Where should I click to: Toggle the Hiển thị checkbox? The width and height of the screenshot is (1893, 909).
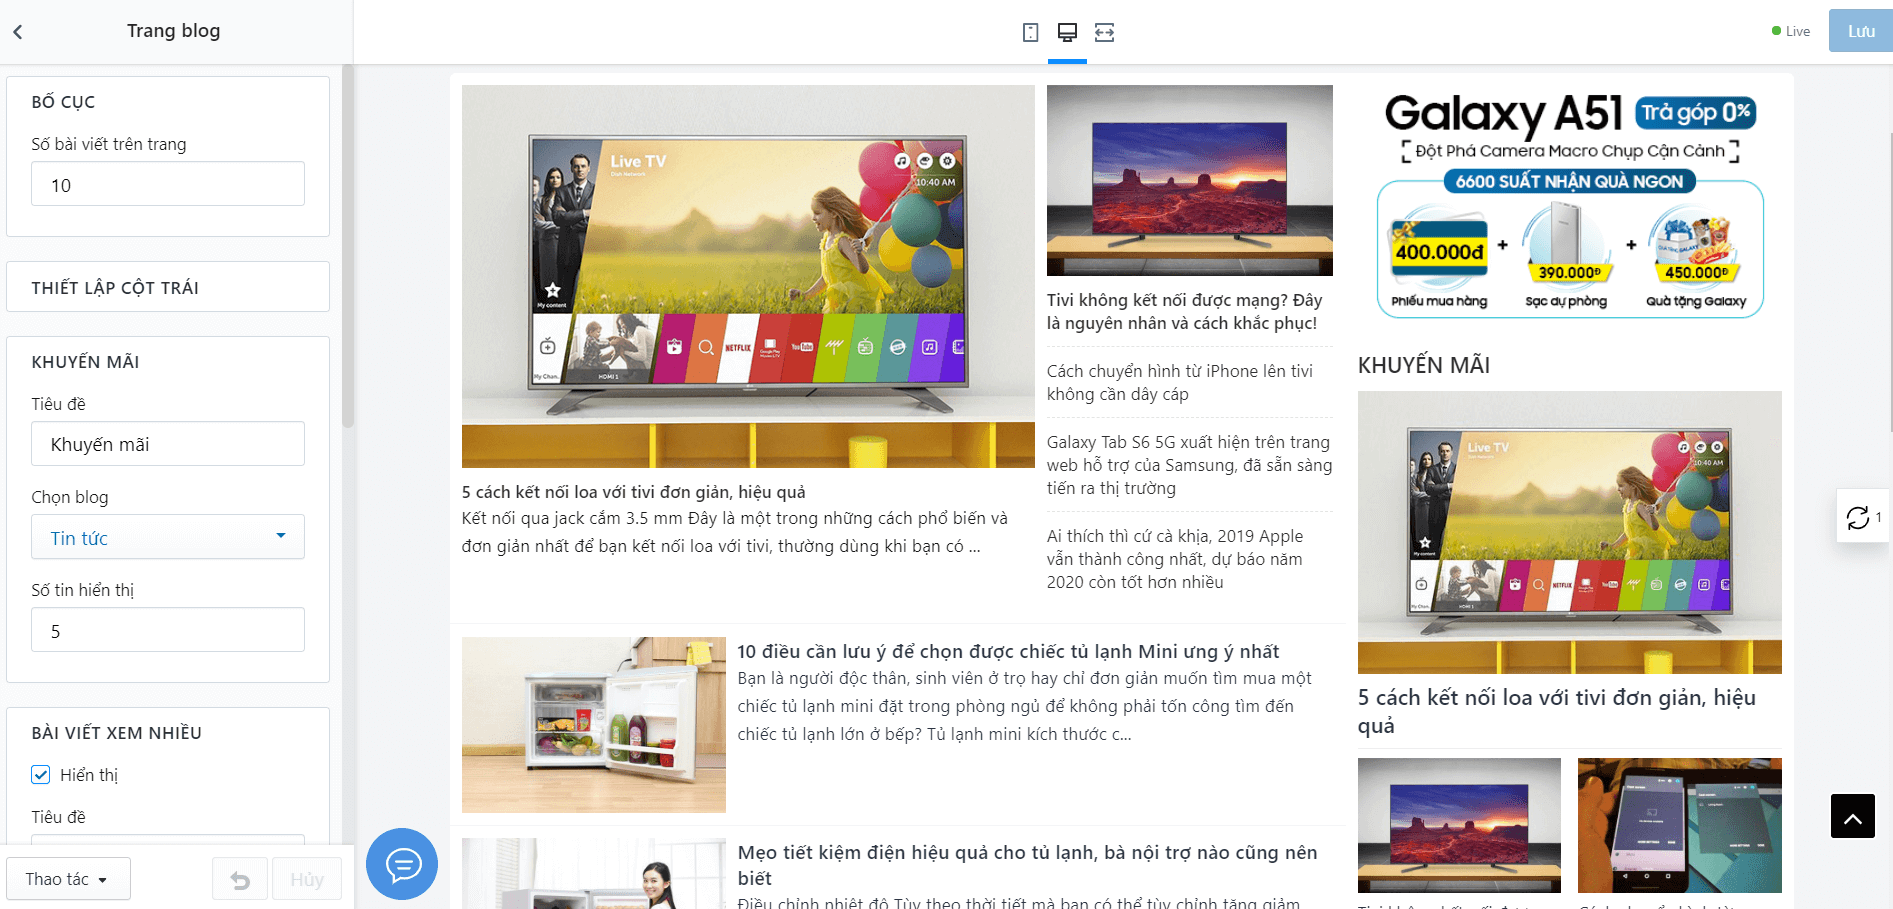41,775
